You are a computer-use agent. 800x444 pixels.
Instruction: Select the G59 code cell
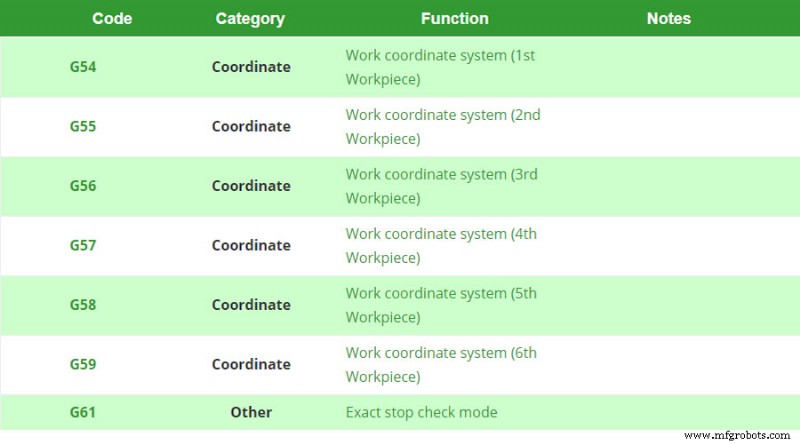click(x=83, y=364)
